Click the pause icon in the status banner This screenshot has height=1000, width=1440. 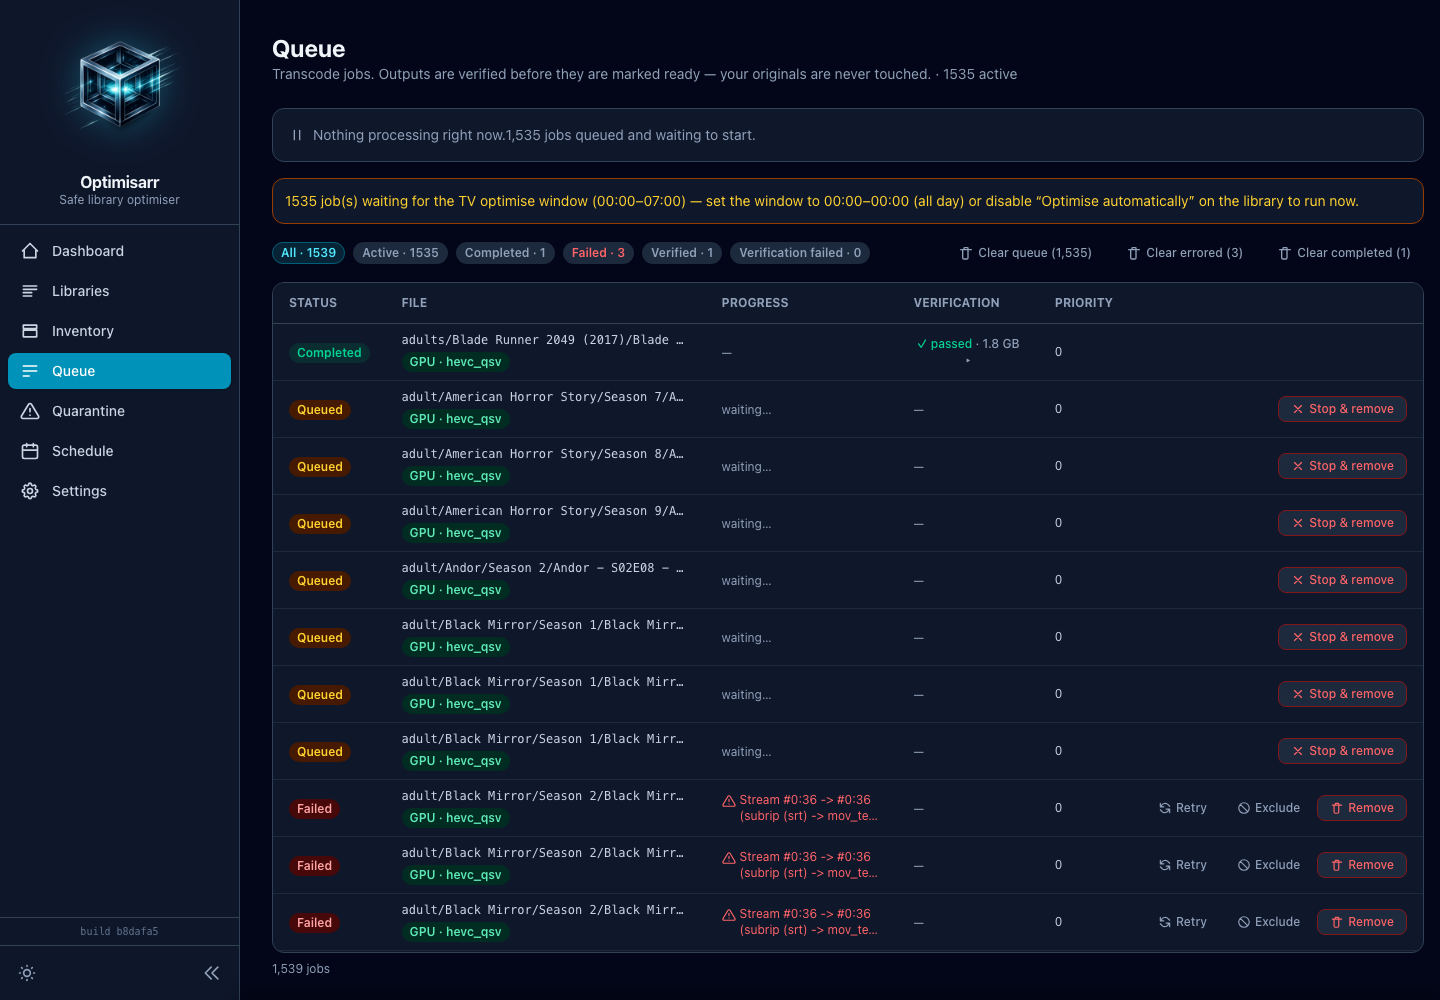click(297, 135)
